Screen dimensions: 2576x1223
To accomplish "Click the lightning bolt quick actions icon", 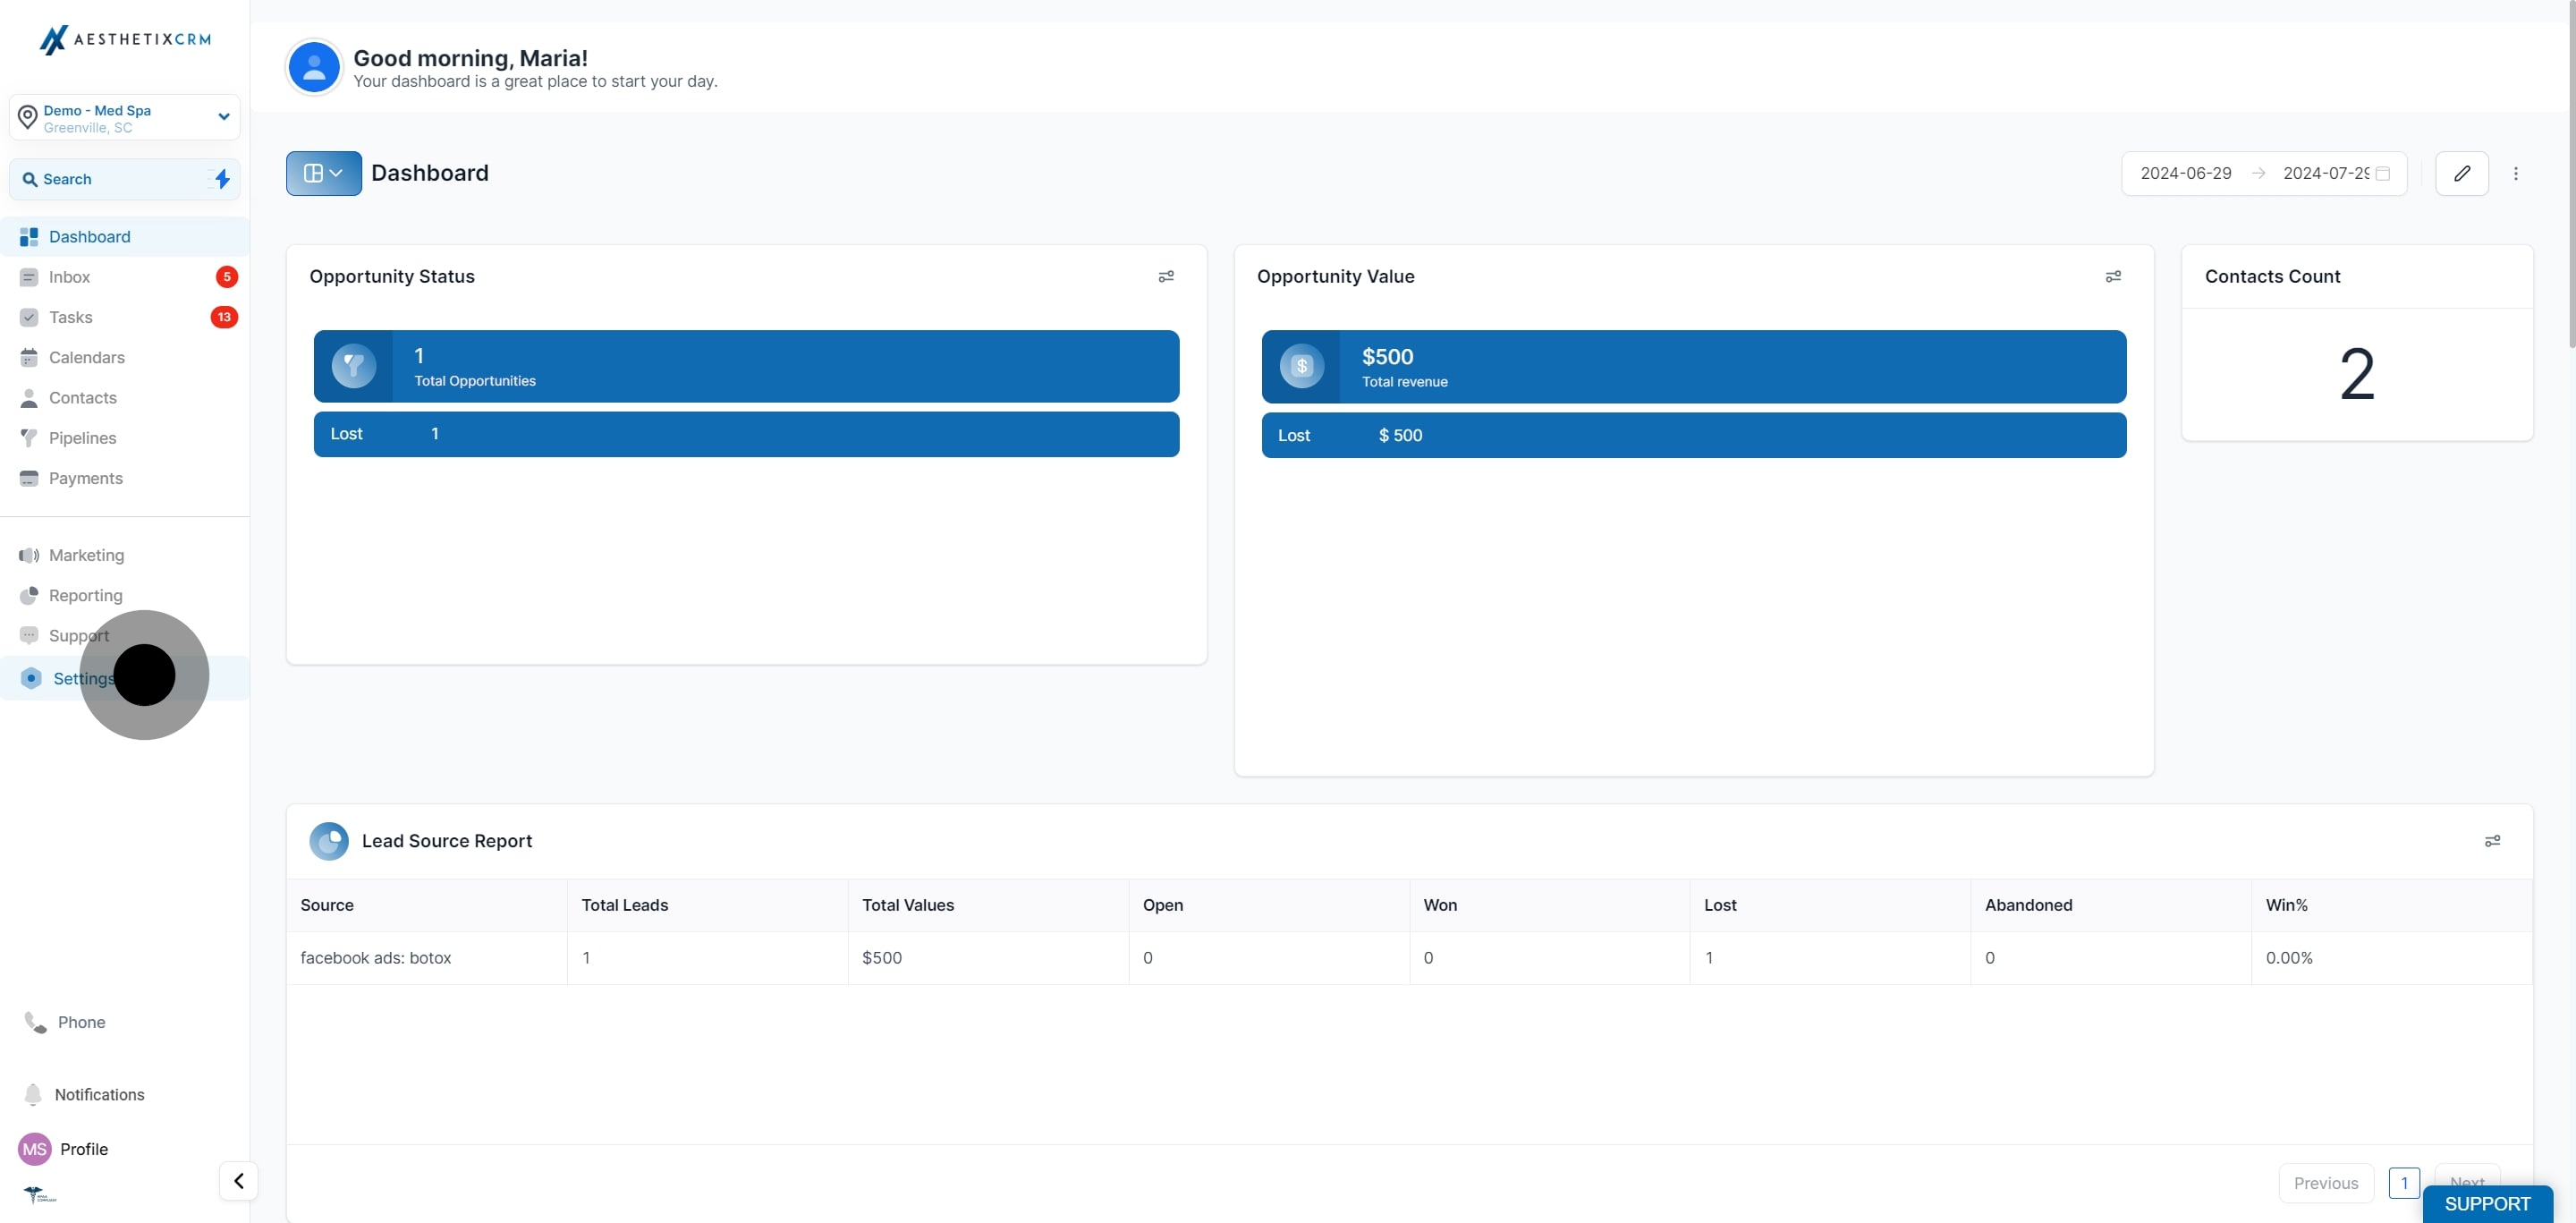I will [222, 179].
